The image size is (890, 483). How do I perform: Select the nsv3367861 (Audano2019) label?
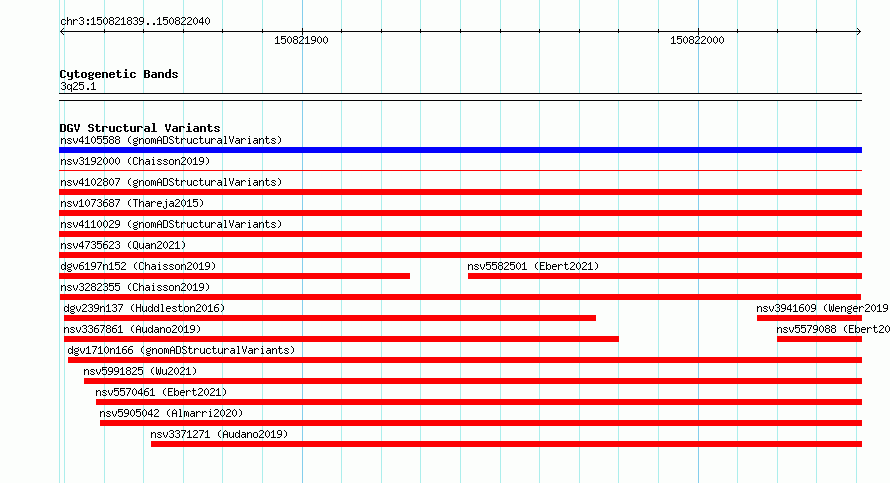coord(132,329)
